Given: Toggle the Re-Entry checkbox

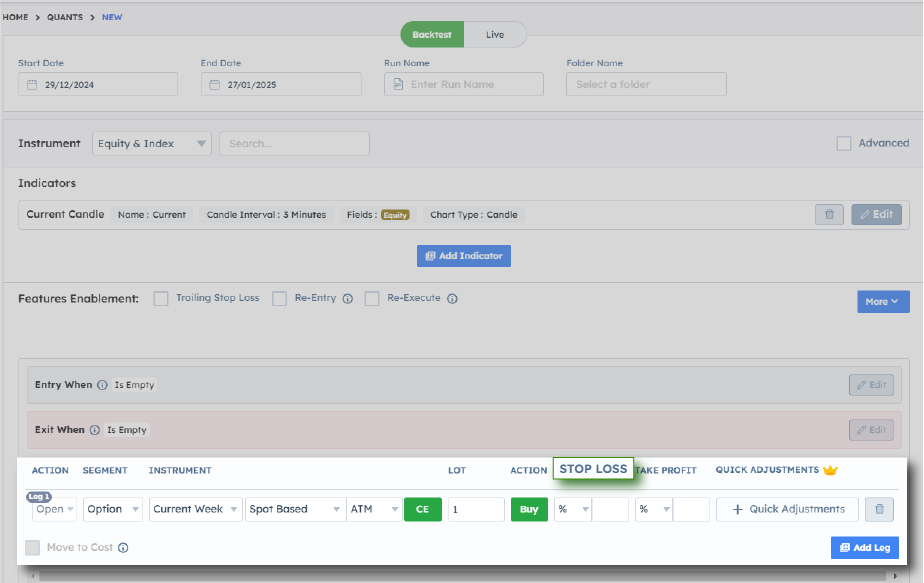Looking at the screenshot, I should point(280,299).
